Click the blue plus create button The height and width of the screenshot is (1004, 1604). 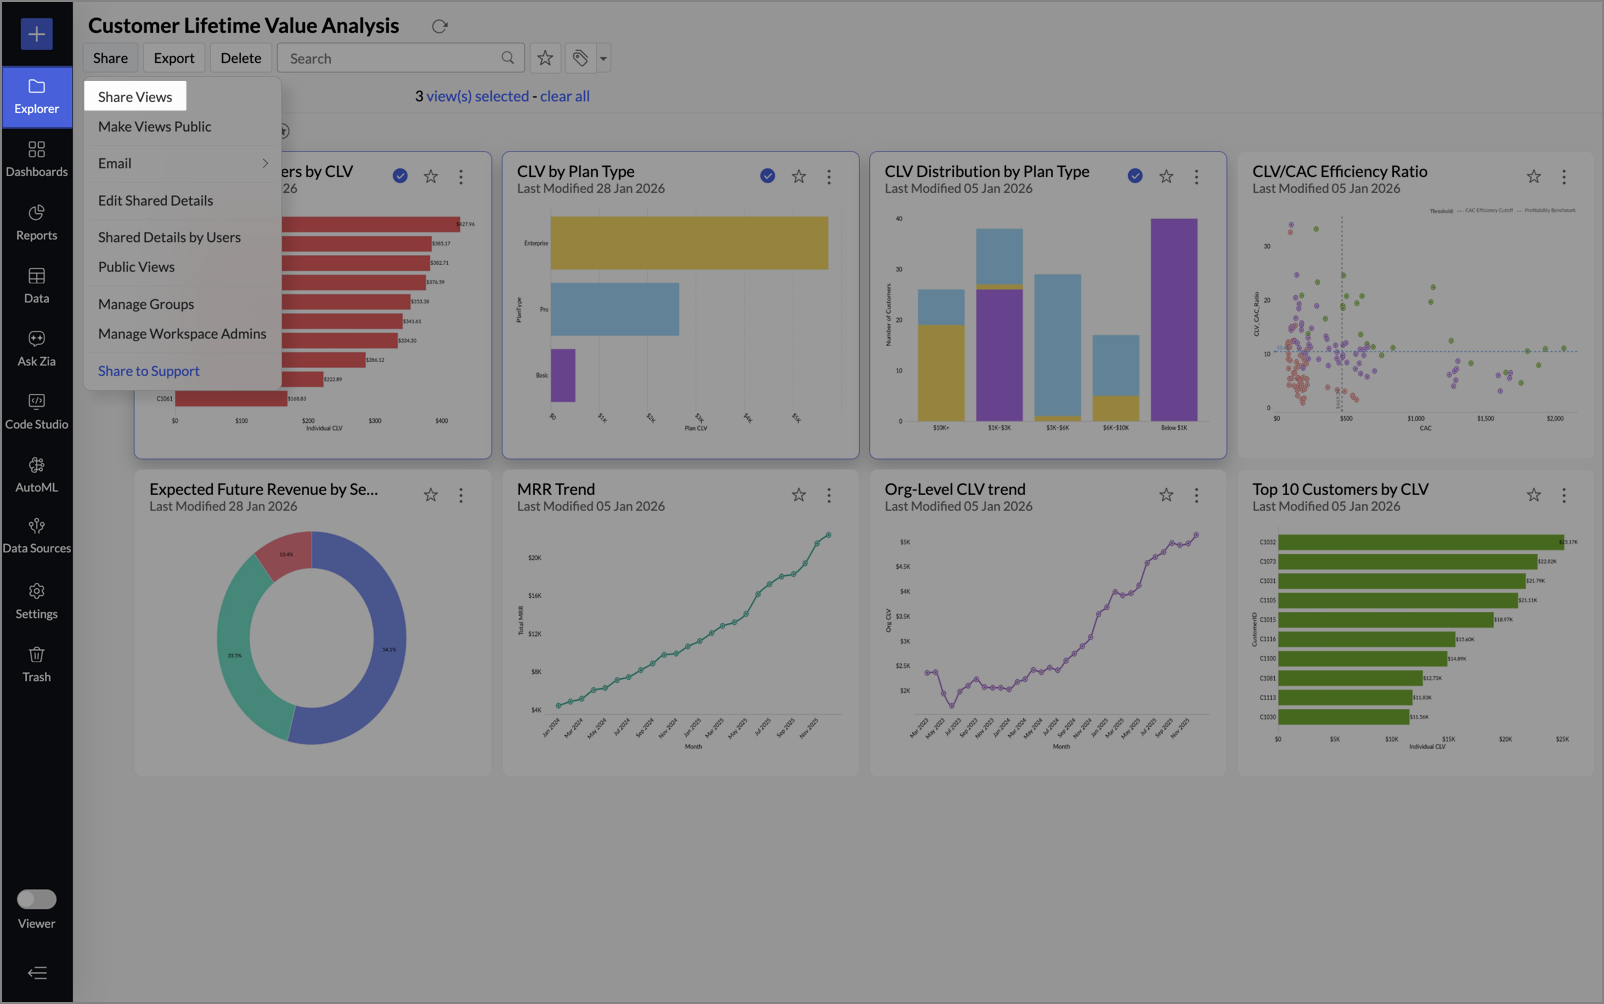tap(36, 34)
